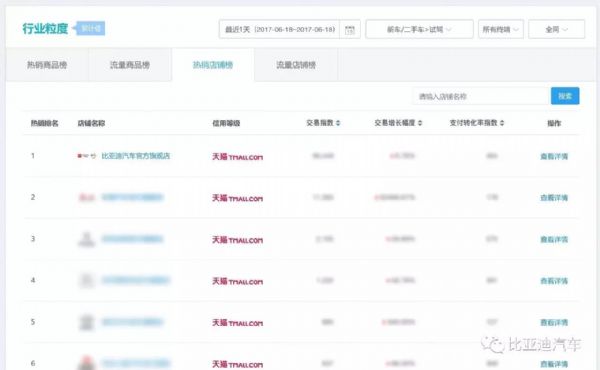Click the Tmall logo in rank 5 row
600x370 pixels.
click(x=238, y=323)
